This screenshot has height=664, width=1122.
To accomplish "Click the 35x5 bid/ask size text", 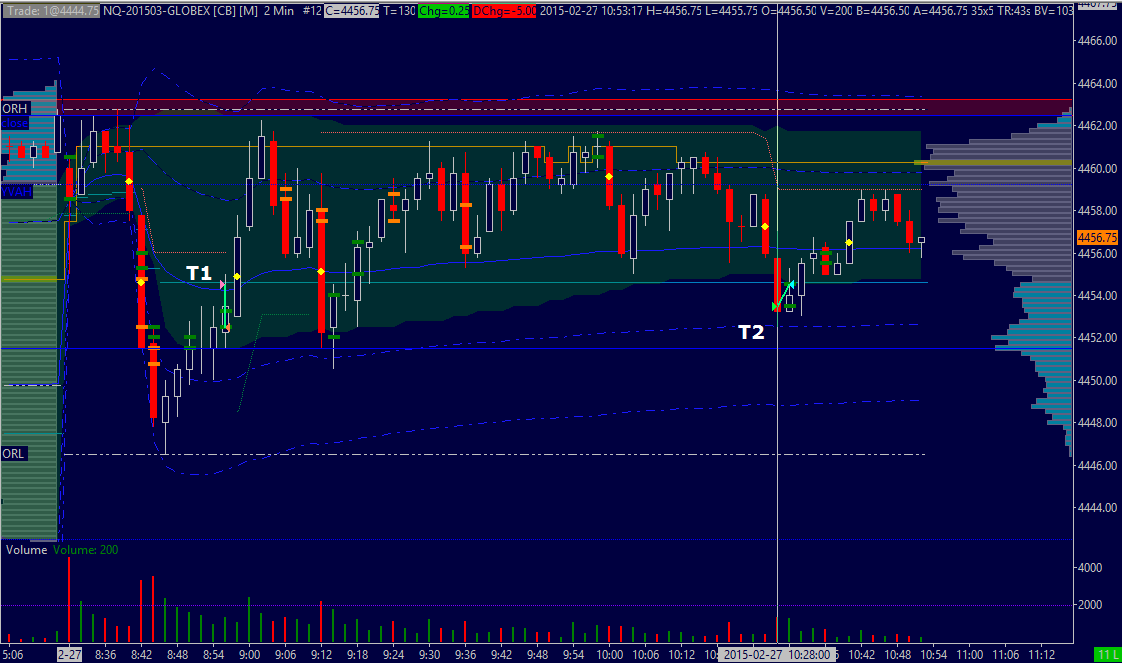I will click(981, 11).
